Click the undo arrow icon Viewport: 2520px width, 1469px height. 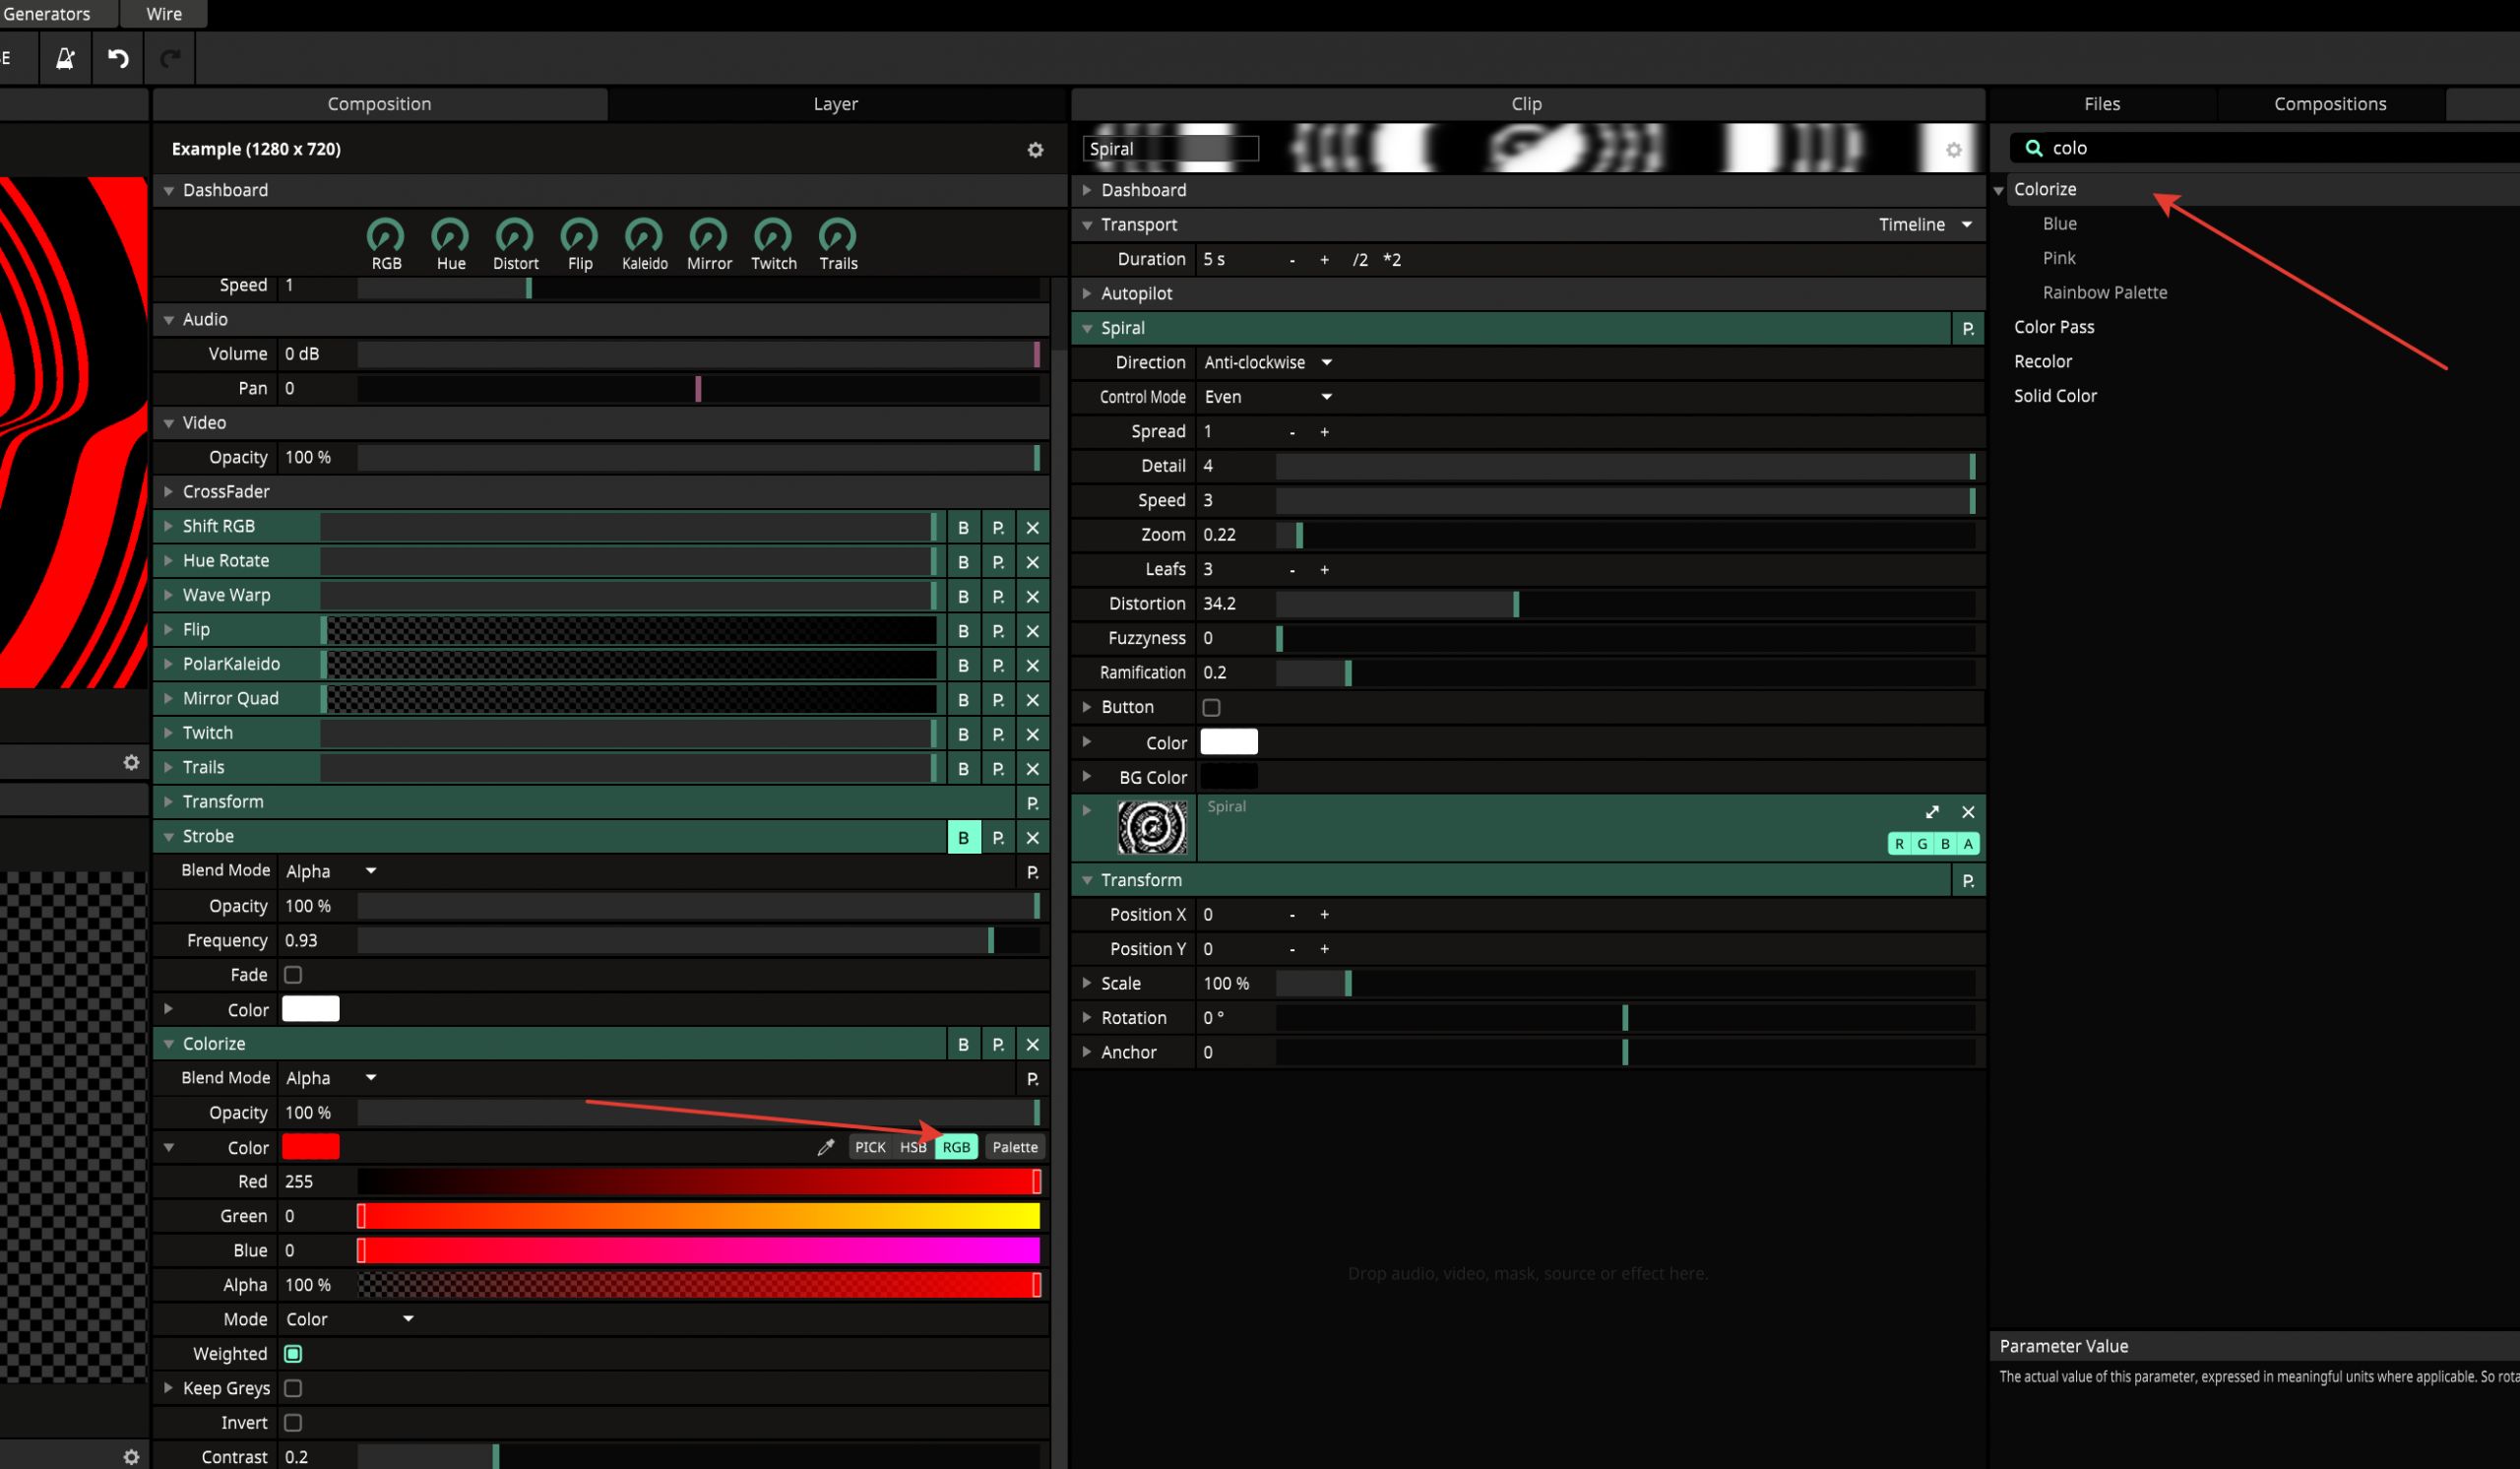pyautogui.click(x=118, y=58)
